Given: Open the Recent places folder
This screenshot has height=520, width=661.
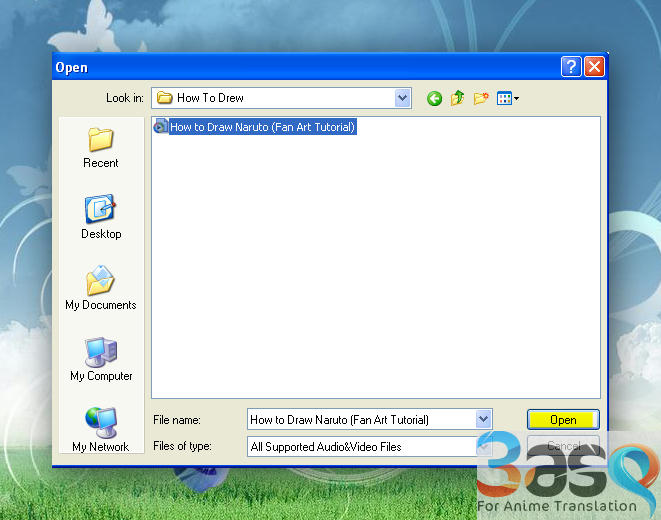Looking at the screenshot, I should 101,148.
